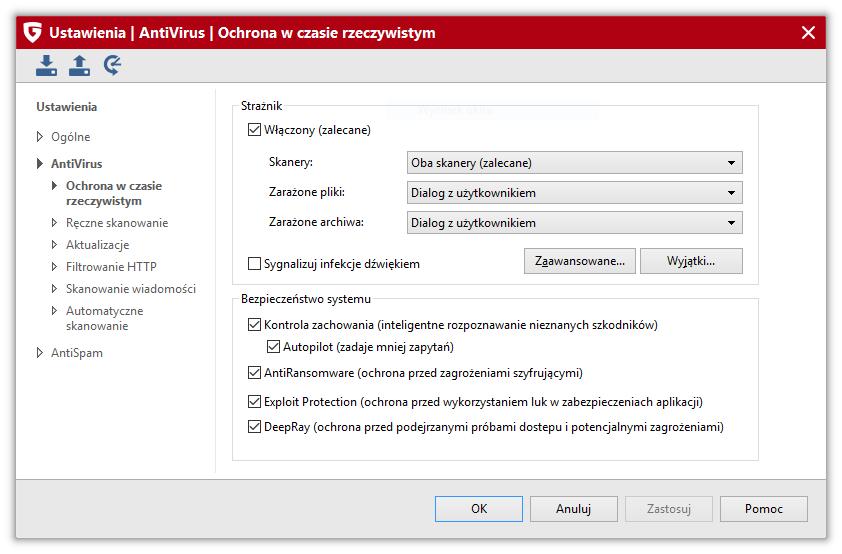Viewport: 842px width, 554px height.
Task: Click the G DATA shield logo
Action: pyautogui.click(x=33, y=33)
